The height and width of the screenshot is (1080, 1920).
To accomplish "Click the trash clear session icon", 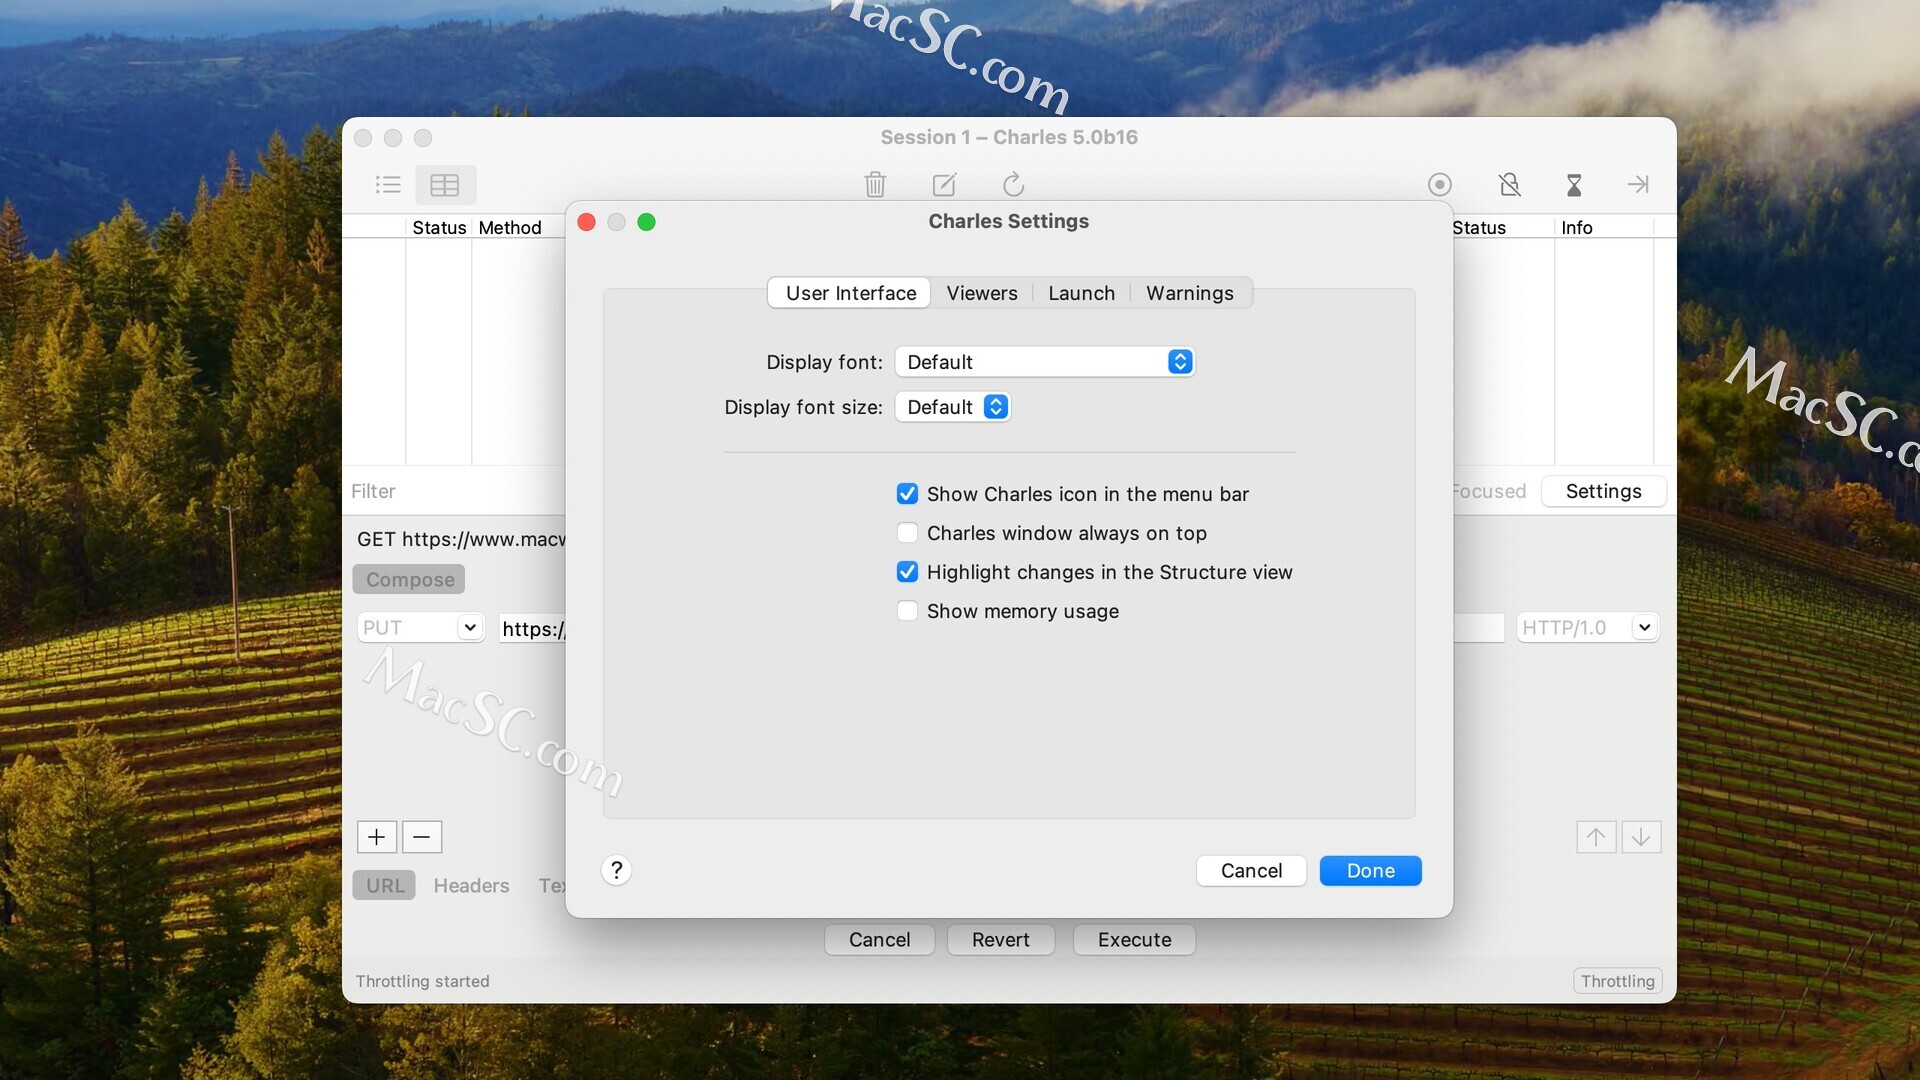I will (x=875, y=184).
